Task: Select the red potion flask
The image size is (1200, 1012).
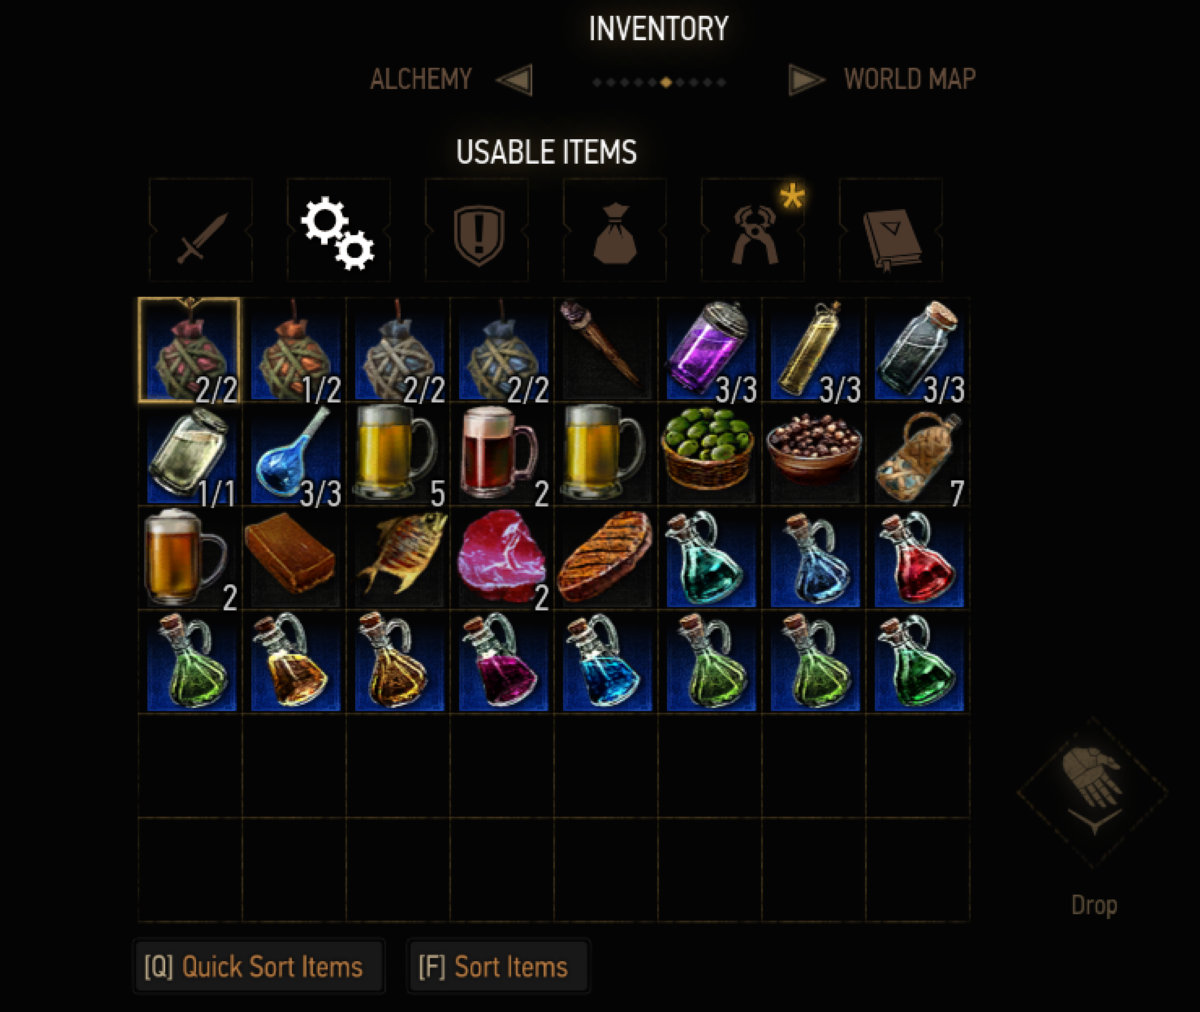Action: [918, 557]
